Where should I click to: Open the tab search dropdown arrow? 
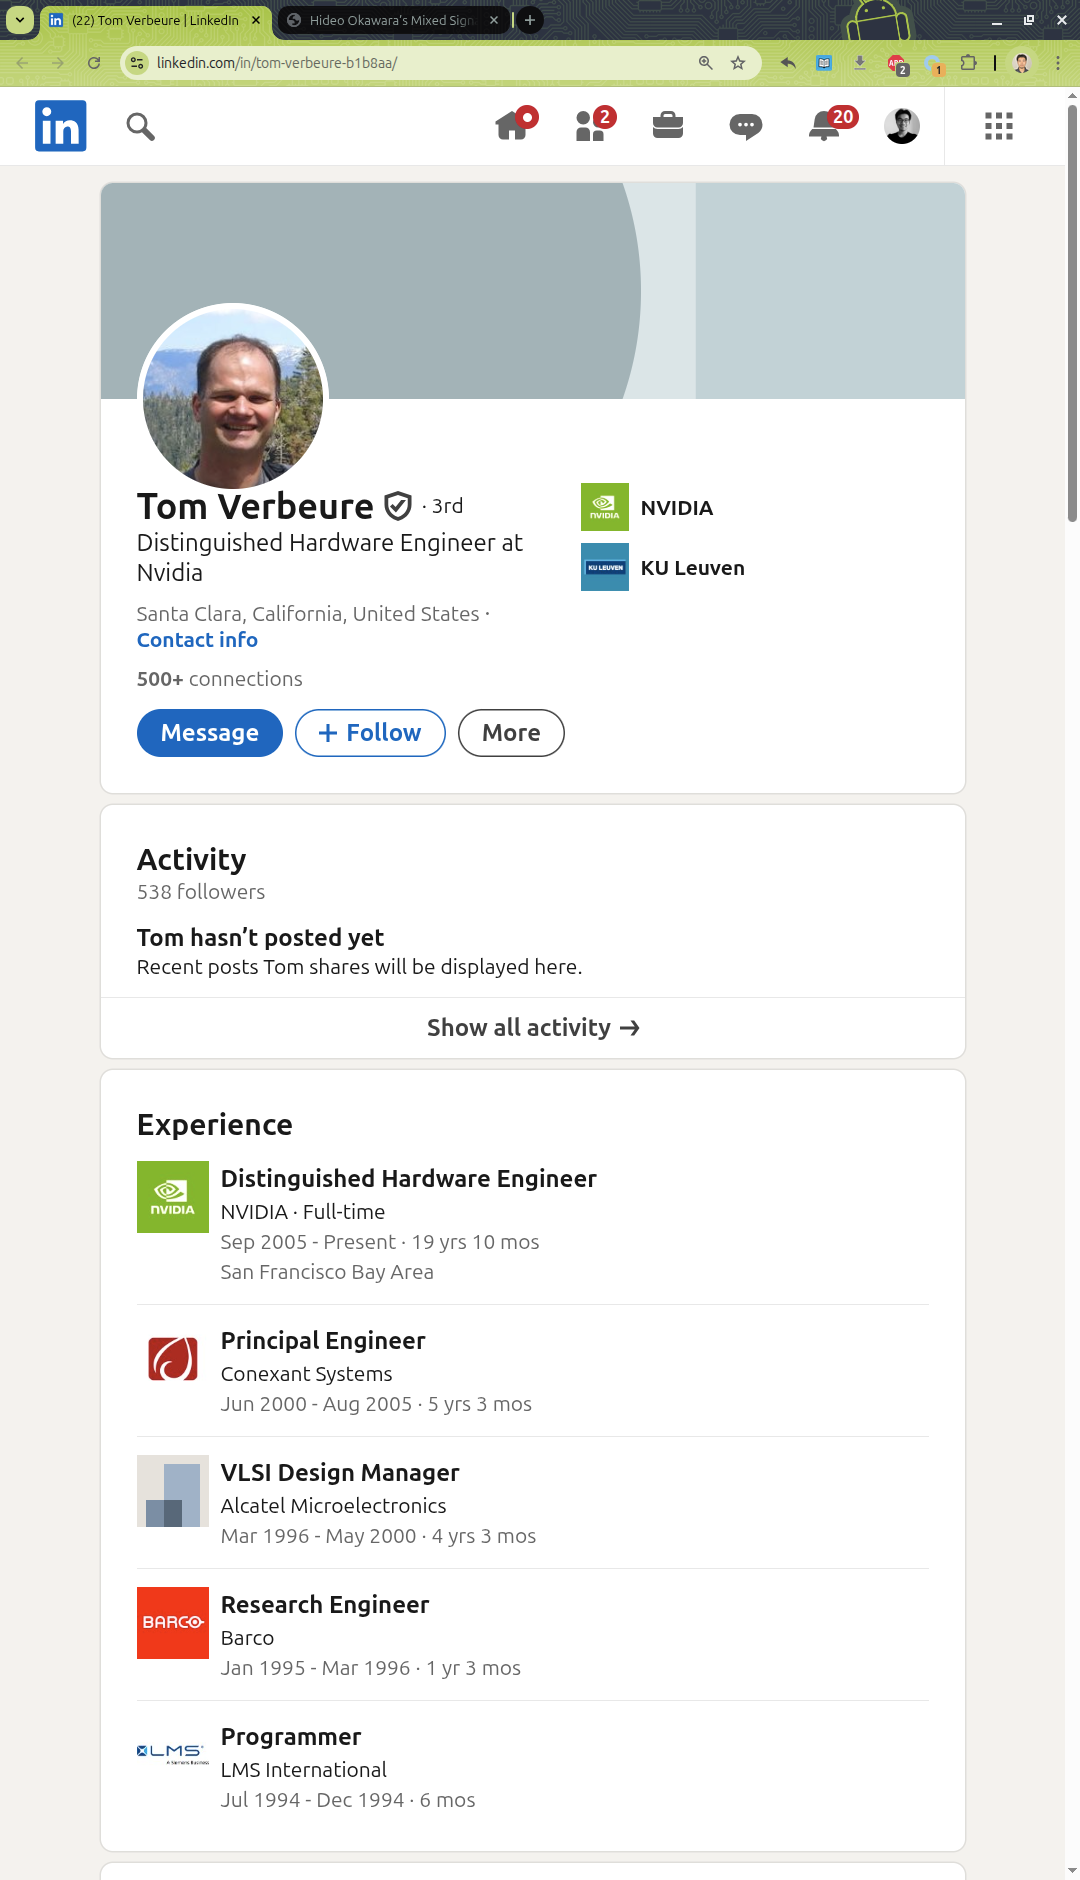[x=20, y=20]
